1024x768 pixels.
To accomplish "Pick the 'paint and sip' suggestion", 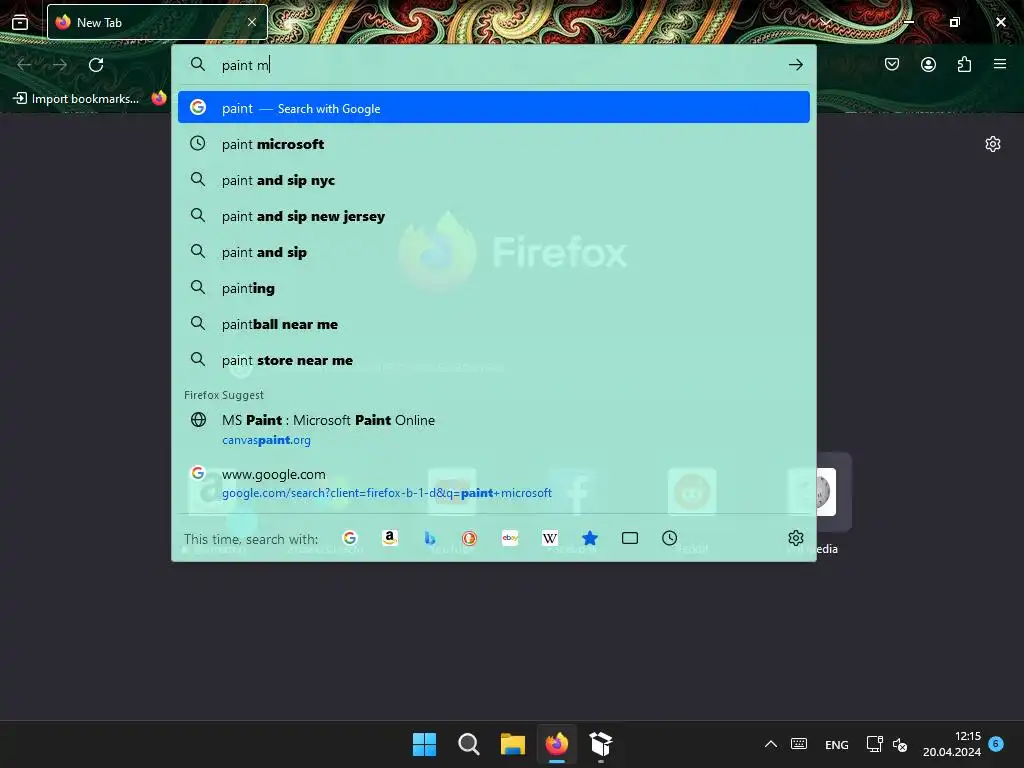I will click(494, 251).
